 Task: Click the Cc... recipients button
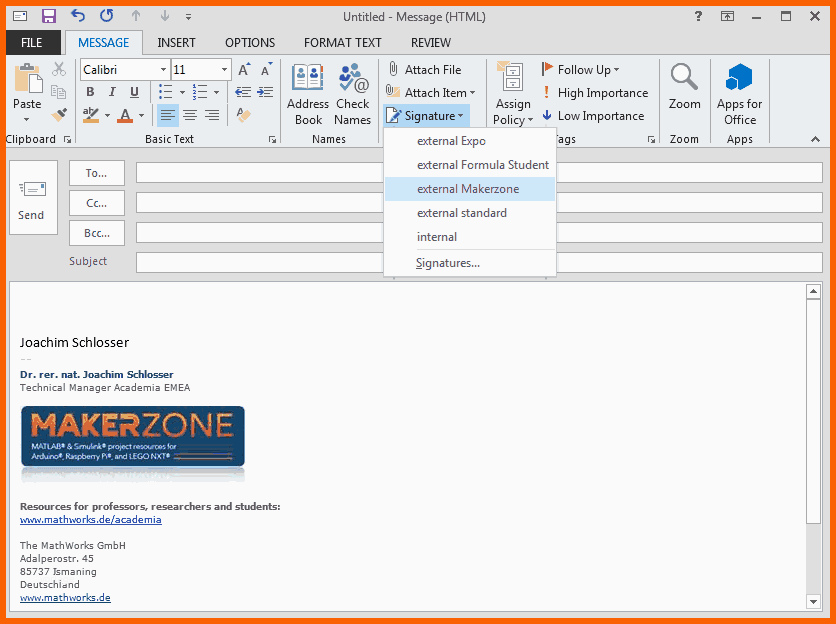coord(97,203)
